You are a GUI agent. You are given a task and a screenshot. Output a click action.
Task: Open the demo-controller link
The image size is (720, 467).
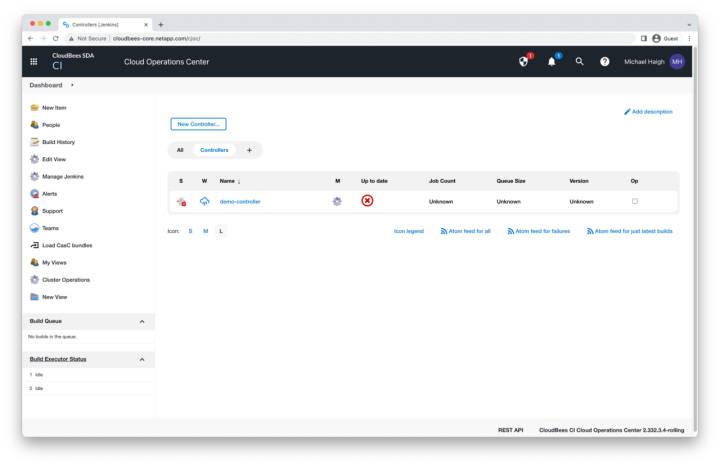240,201
